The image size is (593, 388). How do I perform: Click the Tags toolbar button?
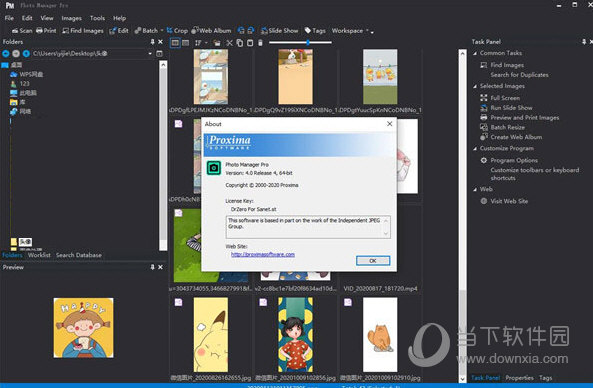click(x=315, y=31)
